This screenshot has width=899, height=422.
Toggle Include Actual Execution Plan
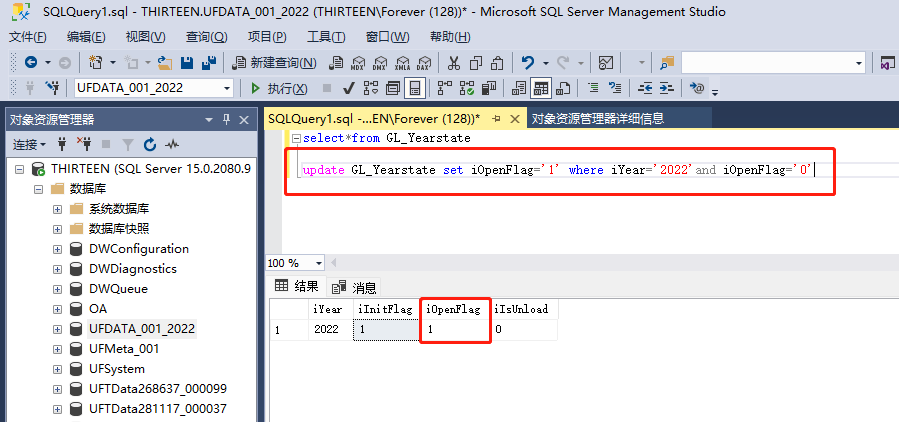click(x=444, y=88)
